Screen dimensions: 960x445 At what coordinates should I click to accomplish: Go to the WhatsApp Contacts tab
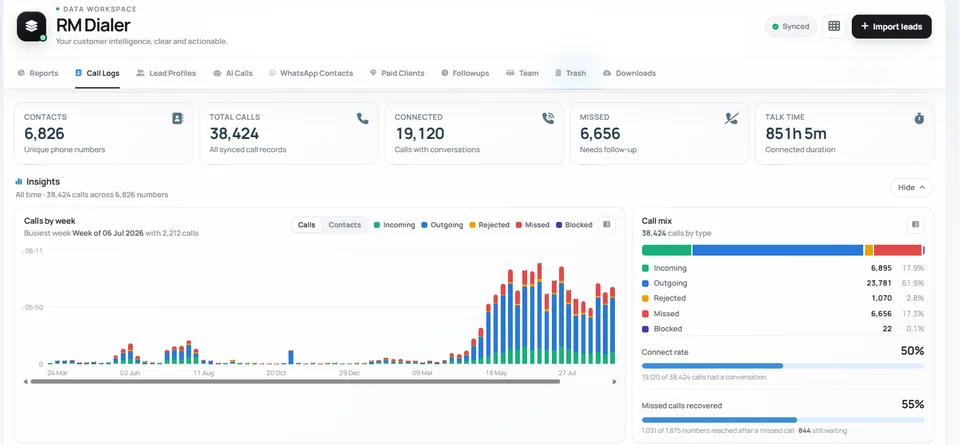click(x=310, y=73)
